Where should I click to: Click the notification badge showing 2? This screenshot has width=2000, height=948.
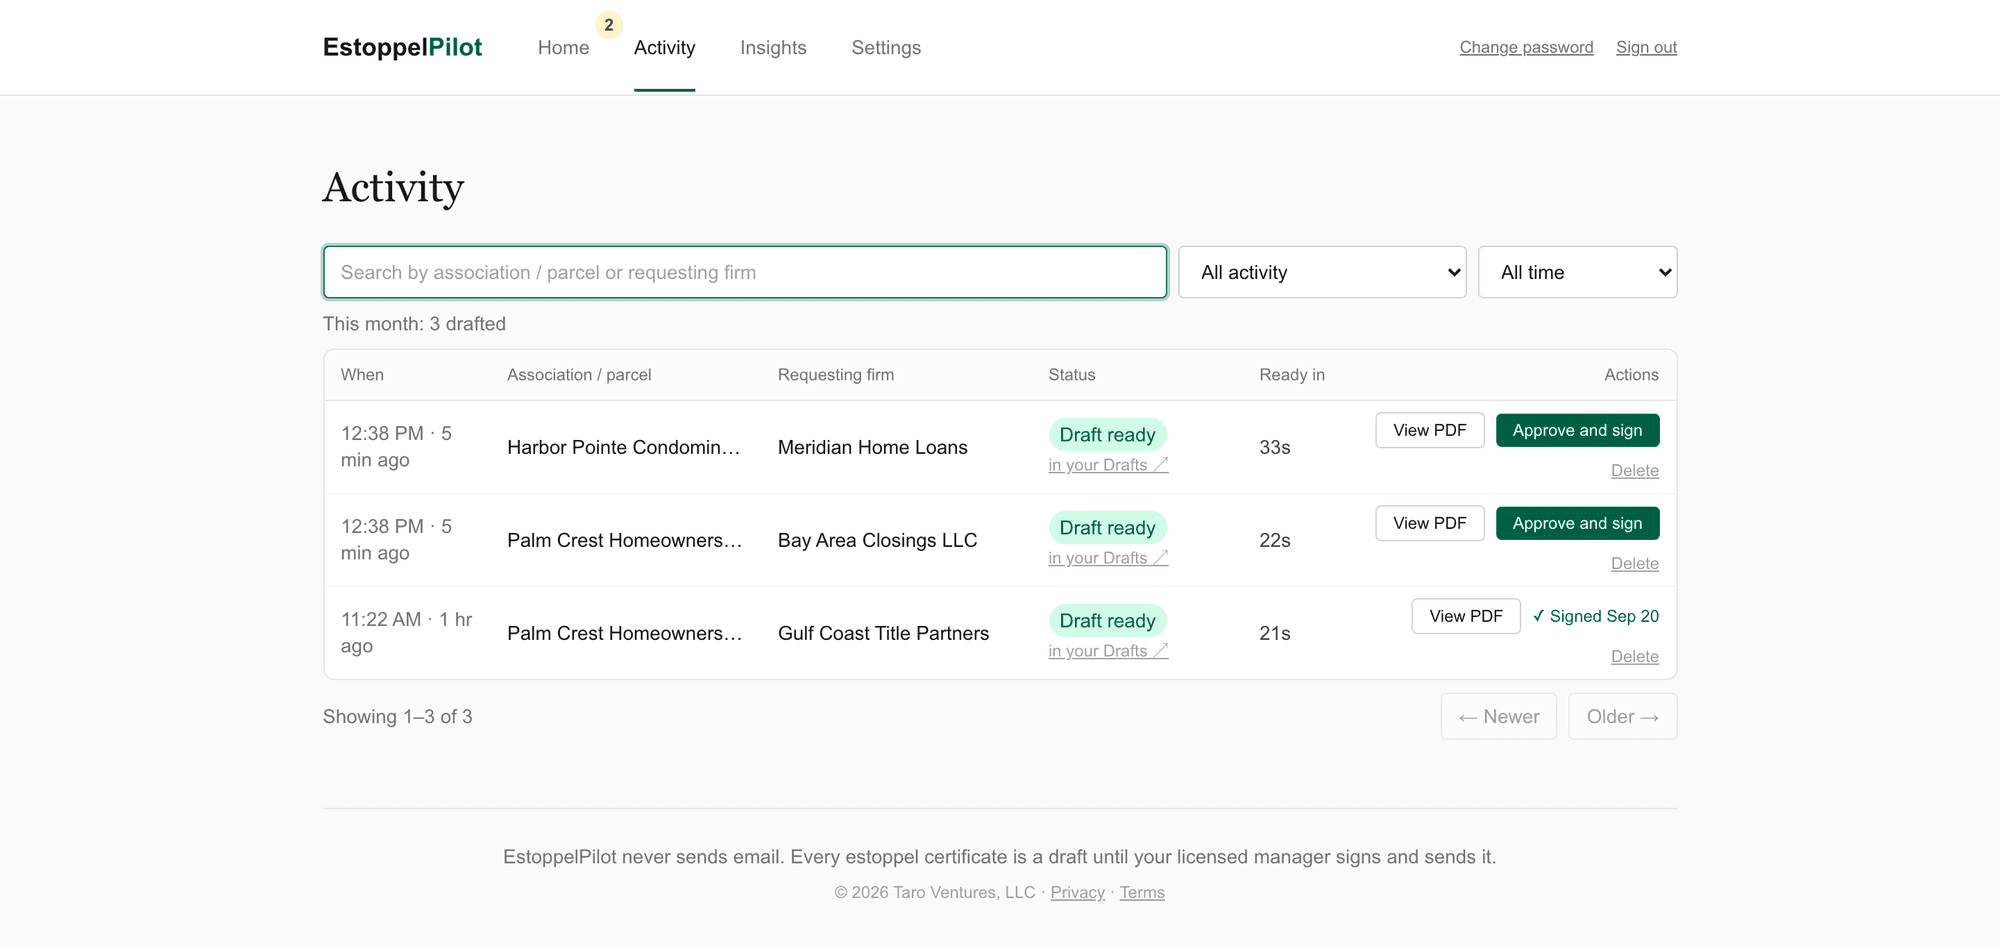pos(609,25)
